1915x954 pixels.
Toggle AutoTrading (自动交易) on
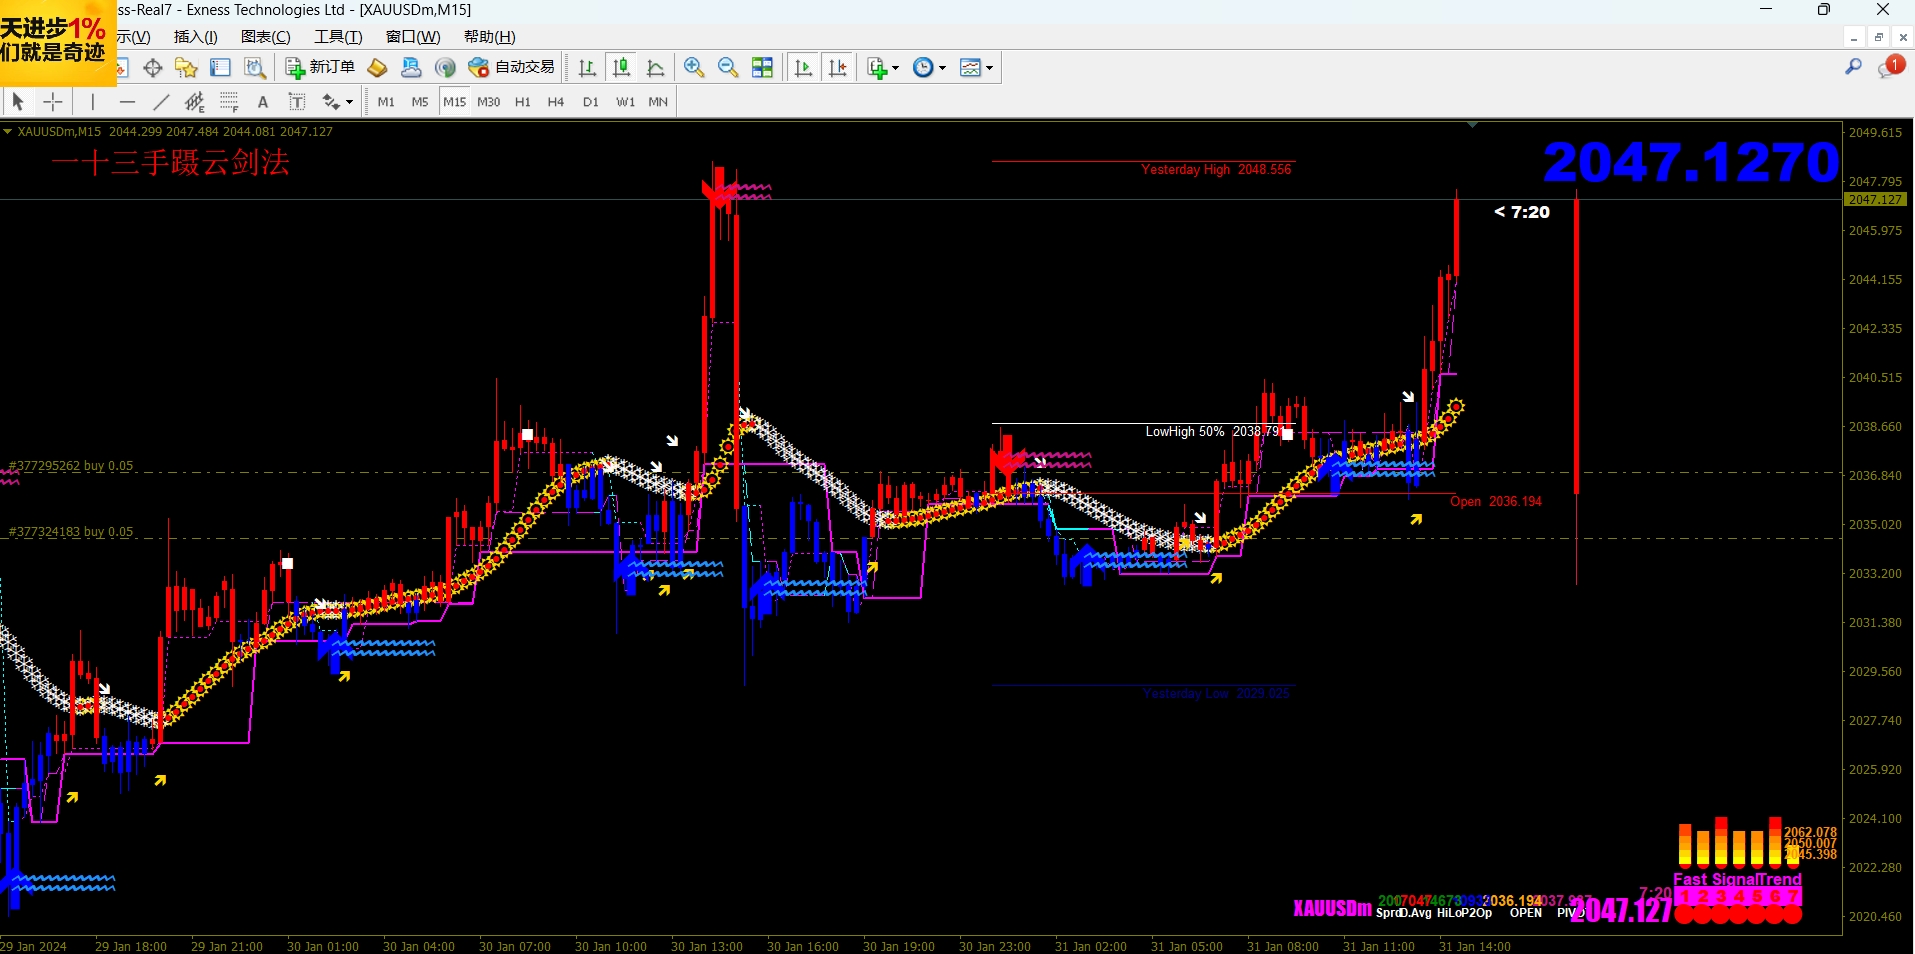tap(511, 67)
